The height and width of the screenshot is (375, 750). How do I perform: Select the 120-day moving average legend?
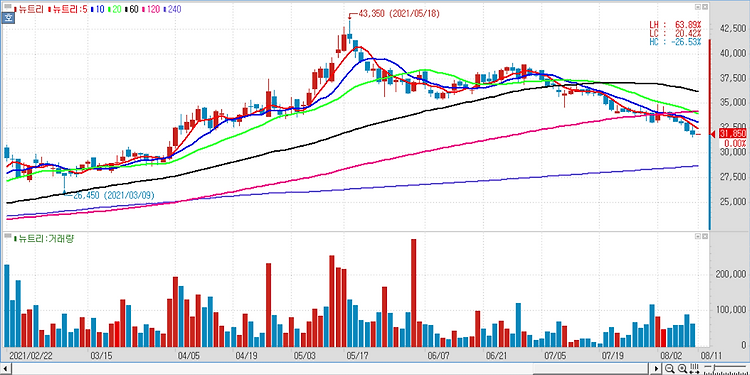click(x=152, y=9)
